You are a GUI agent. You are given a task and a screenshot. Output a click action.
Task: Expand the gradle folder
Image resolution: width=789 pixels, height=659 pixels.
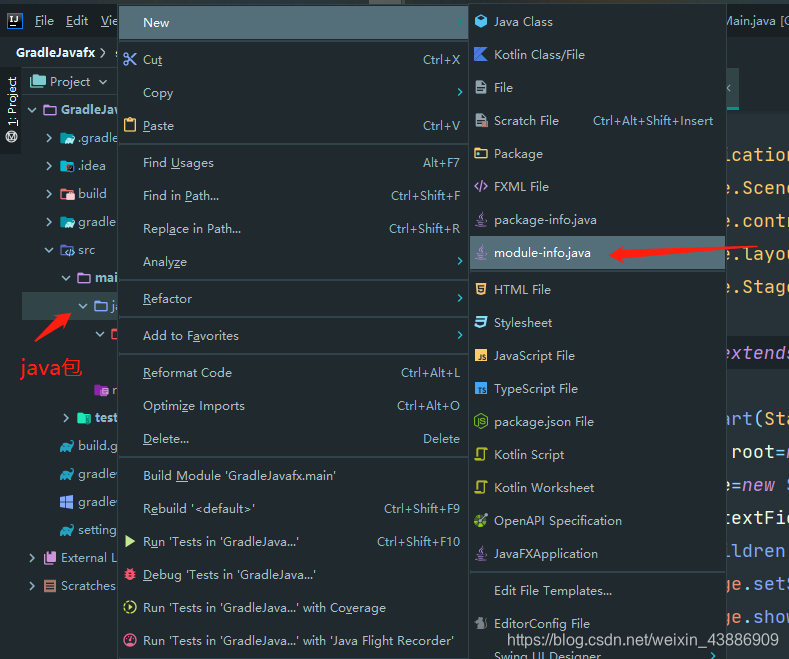(x=49, y=222)
